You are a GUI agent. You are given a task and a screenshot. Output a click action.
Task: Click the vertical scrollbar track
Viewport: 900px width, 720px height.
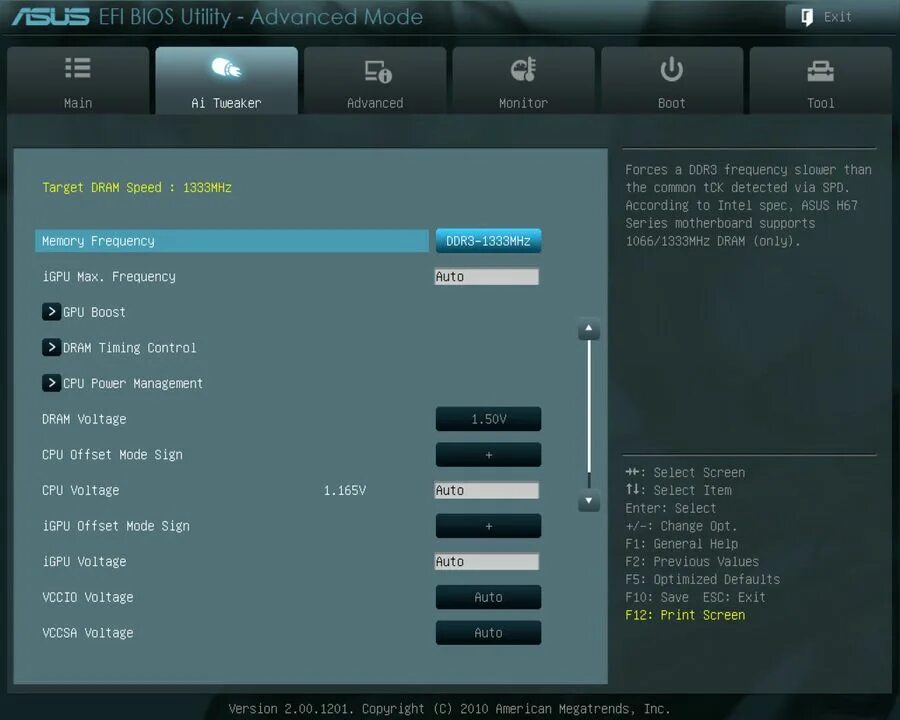pos(588,414)
